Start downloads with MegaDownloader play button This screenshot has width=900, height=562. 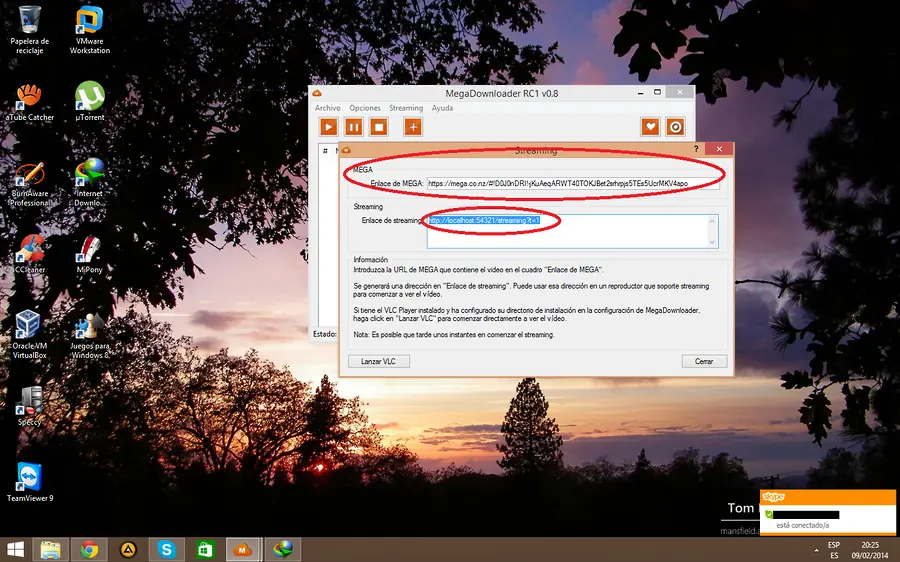328,127
